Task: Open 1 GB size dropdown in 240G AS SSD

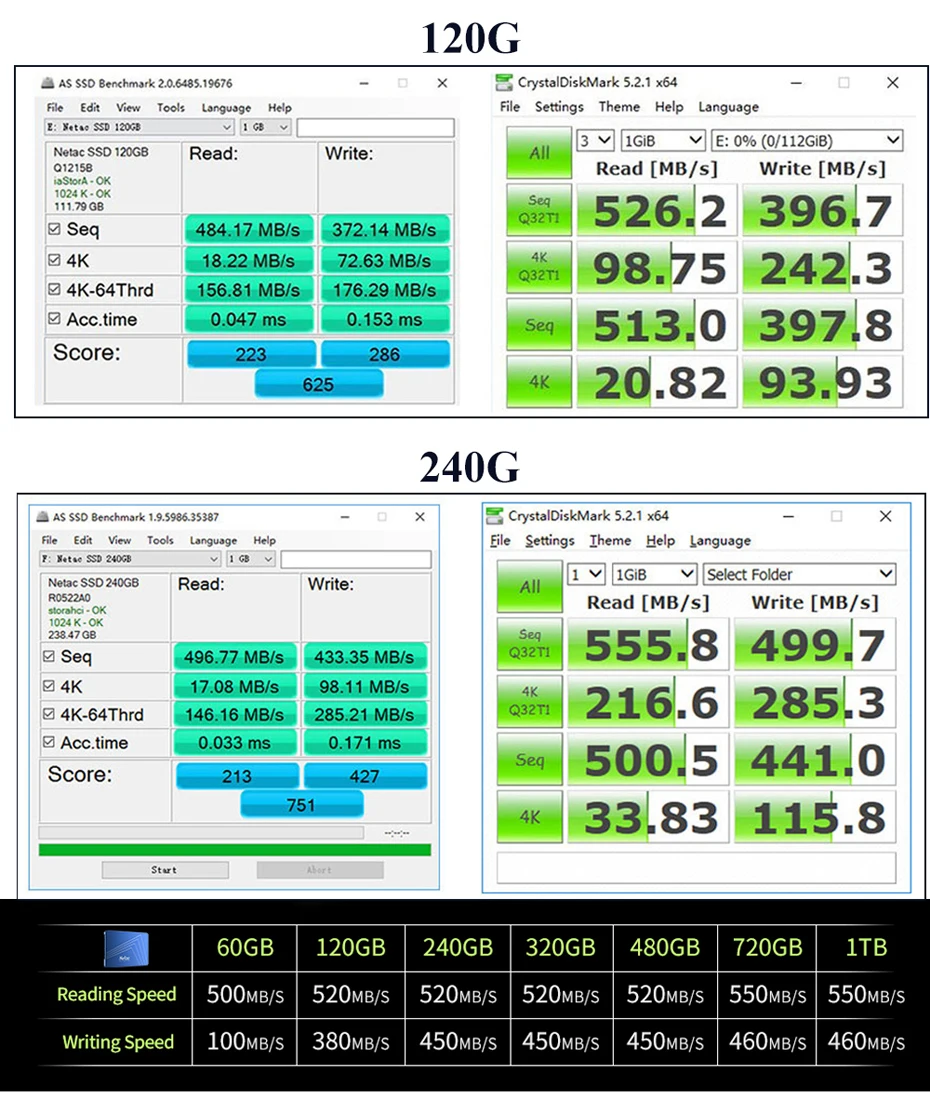Action: pyautogui.click(x=251, y=559)
